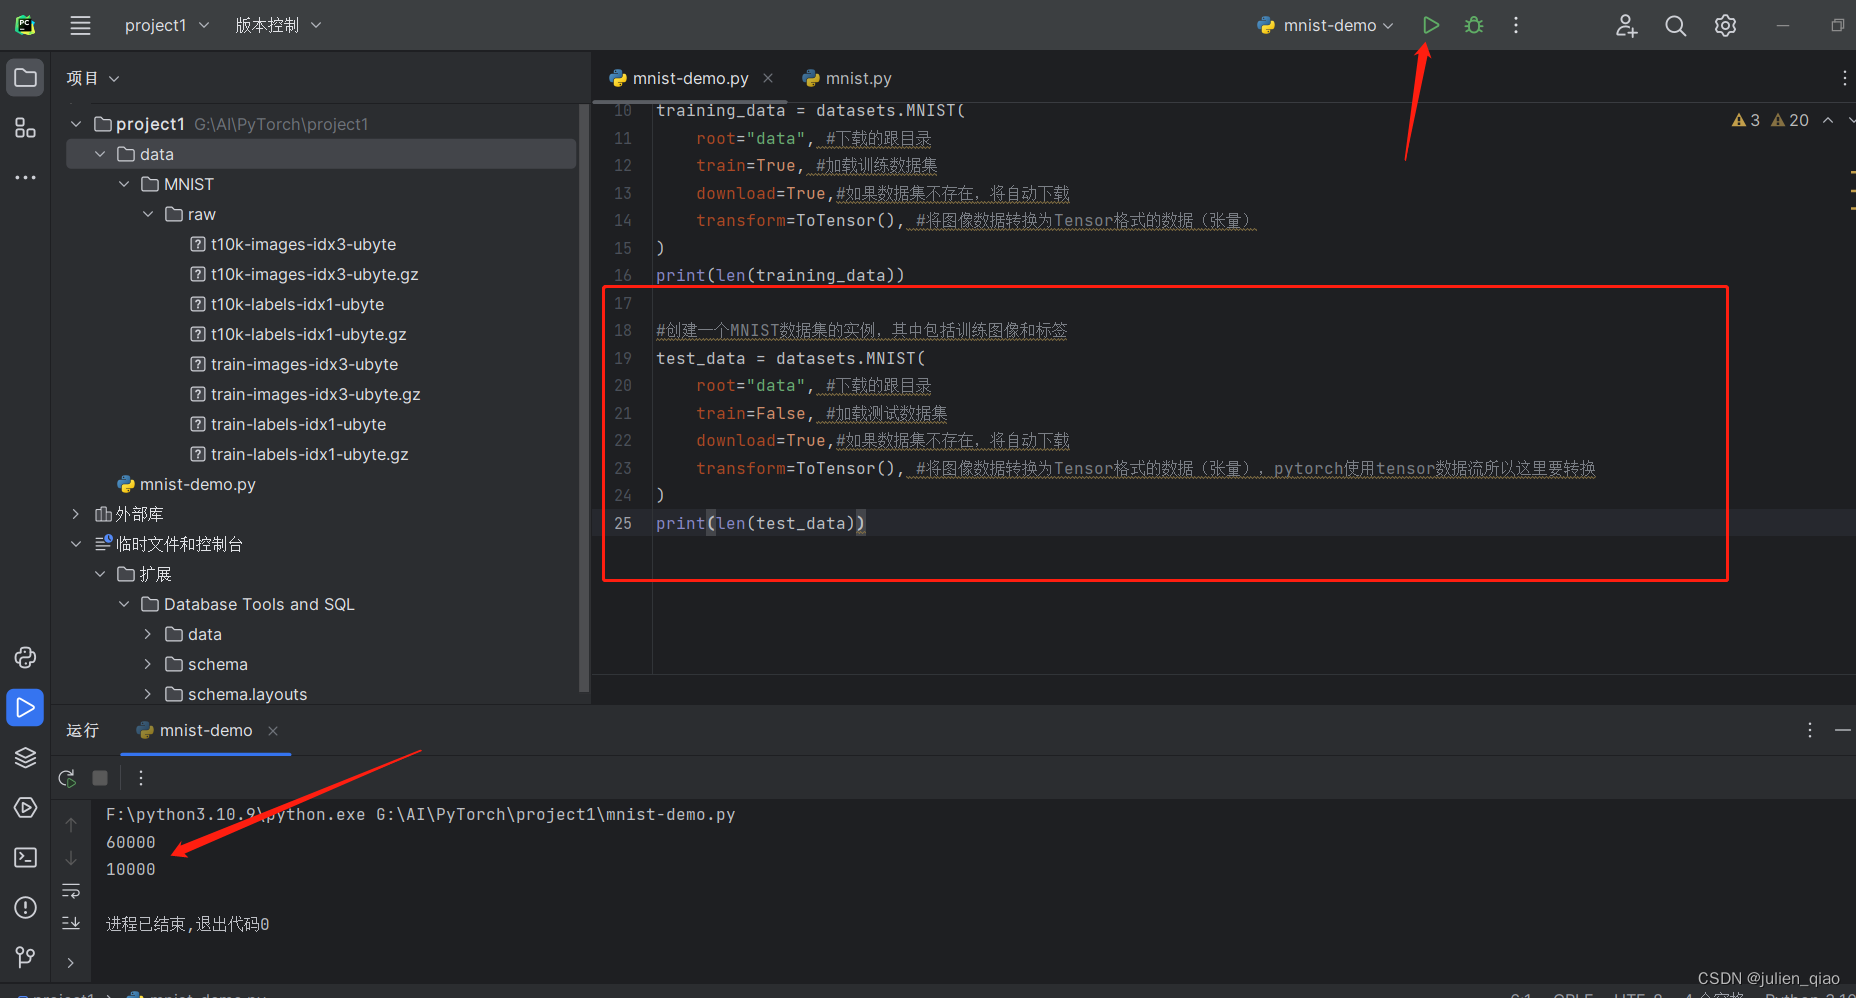Screen dimensions: 1856x998
Task: Start debugging with the bug icon
Action: coord(1474,26)
